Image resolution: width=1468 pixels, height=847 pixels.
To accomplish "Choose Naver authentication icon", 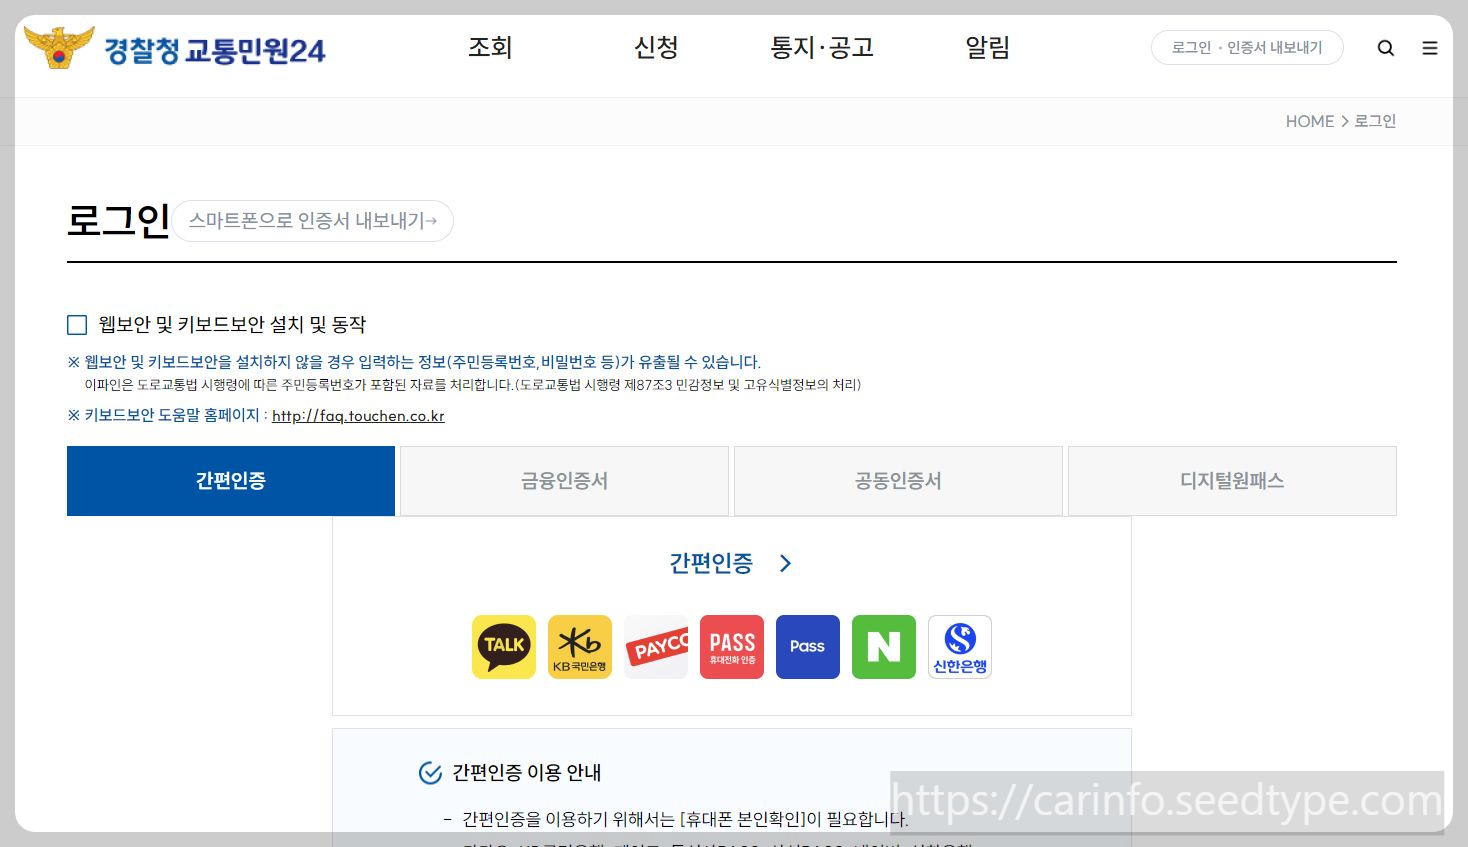I will [883, 646].
